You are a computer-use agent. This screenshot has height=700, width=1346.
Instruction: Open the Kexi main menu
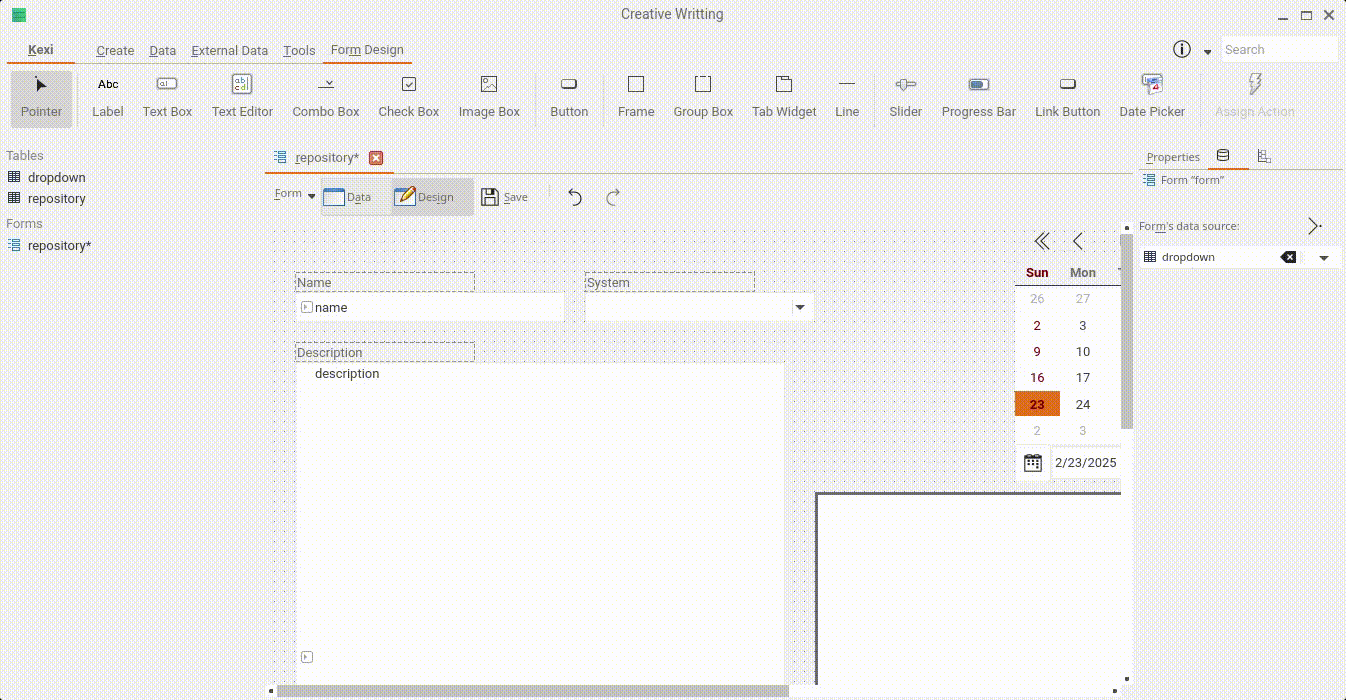[41, 50]
